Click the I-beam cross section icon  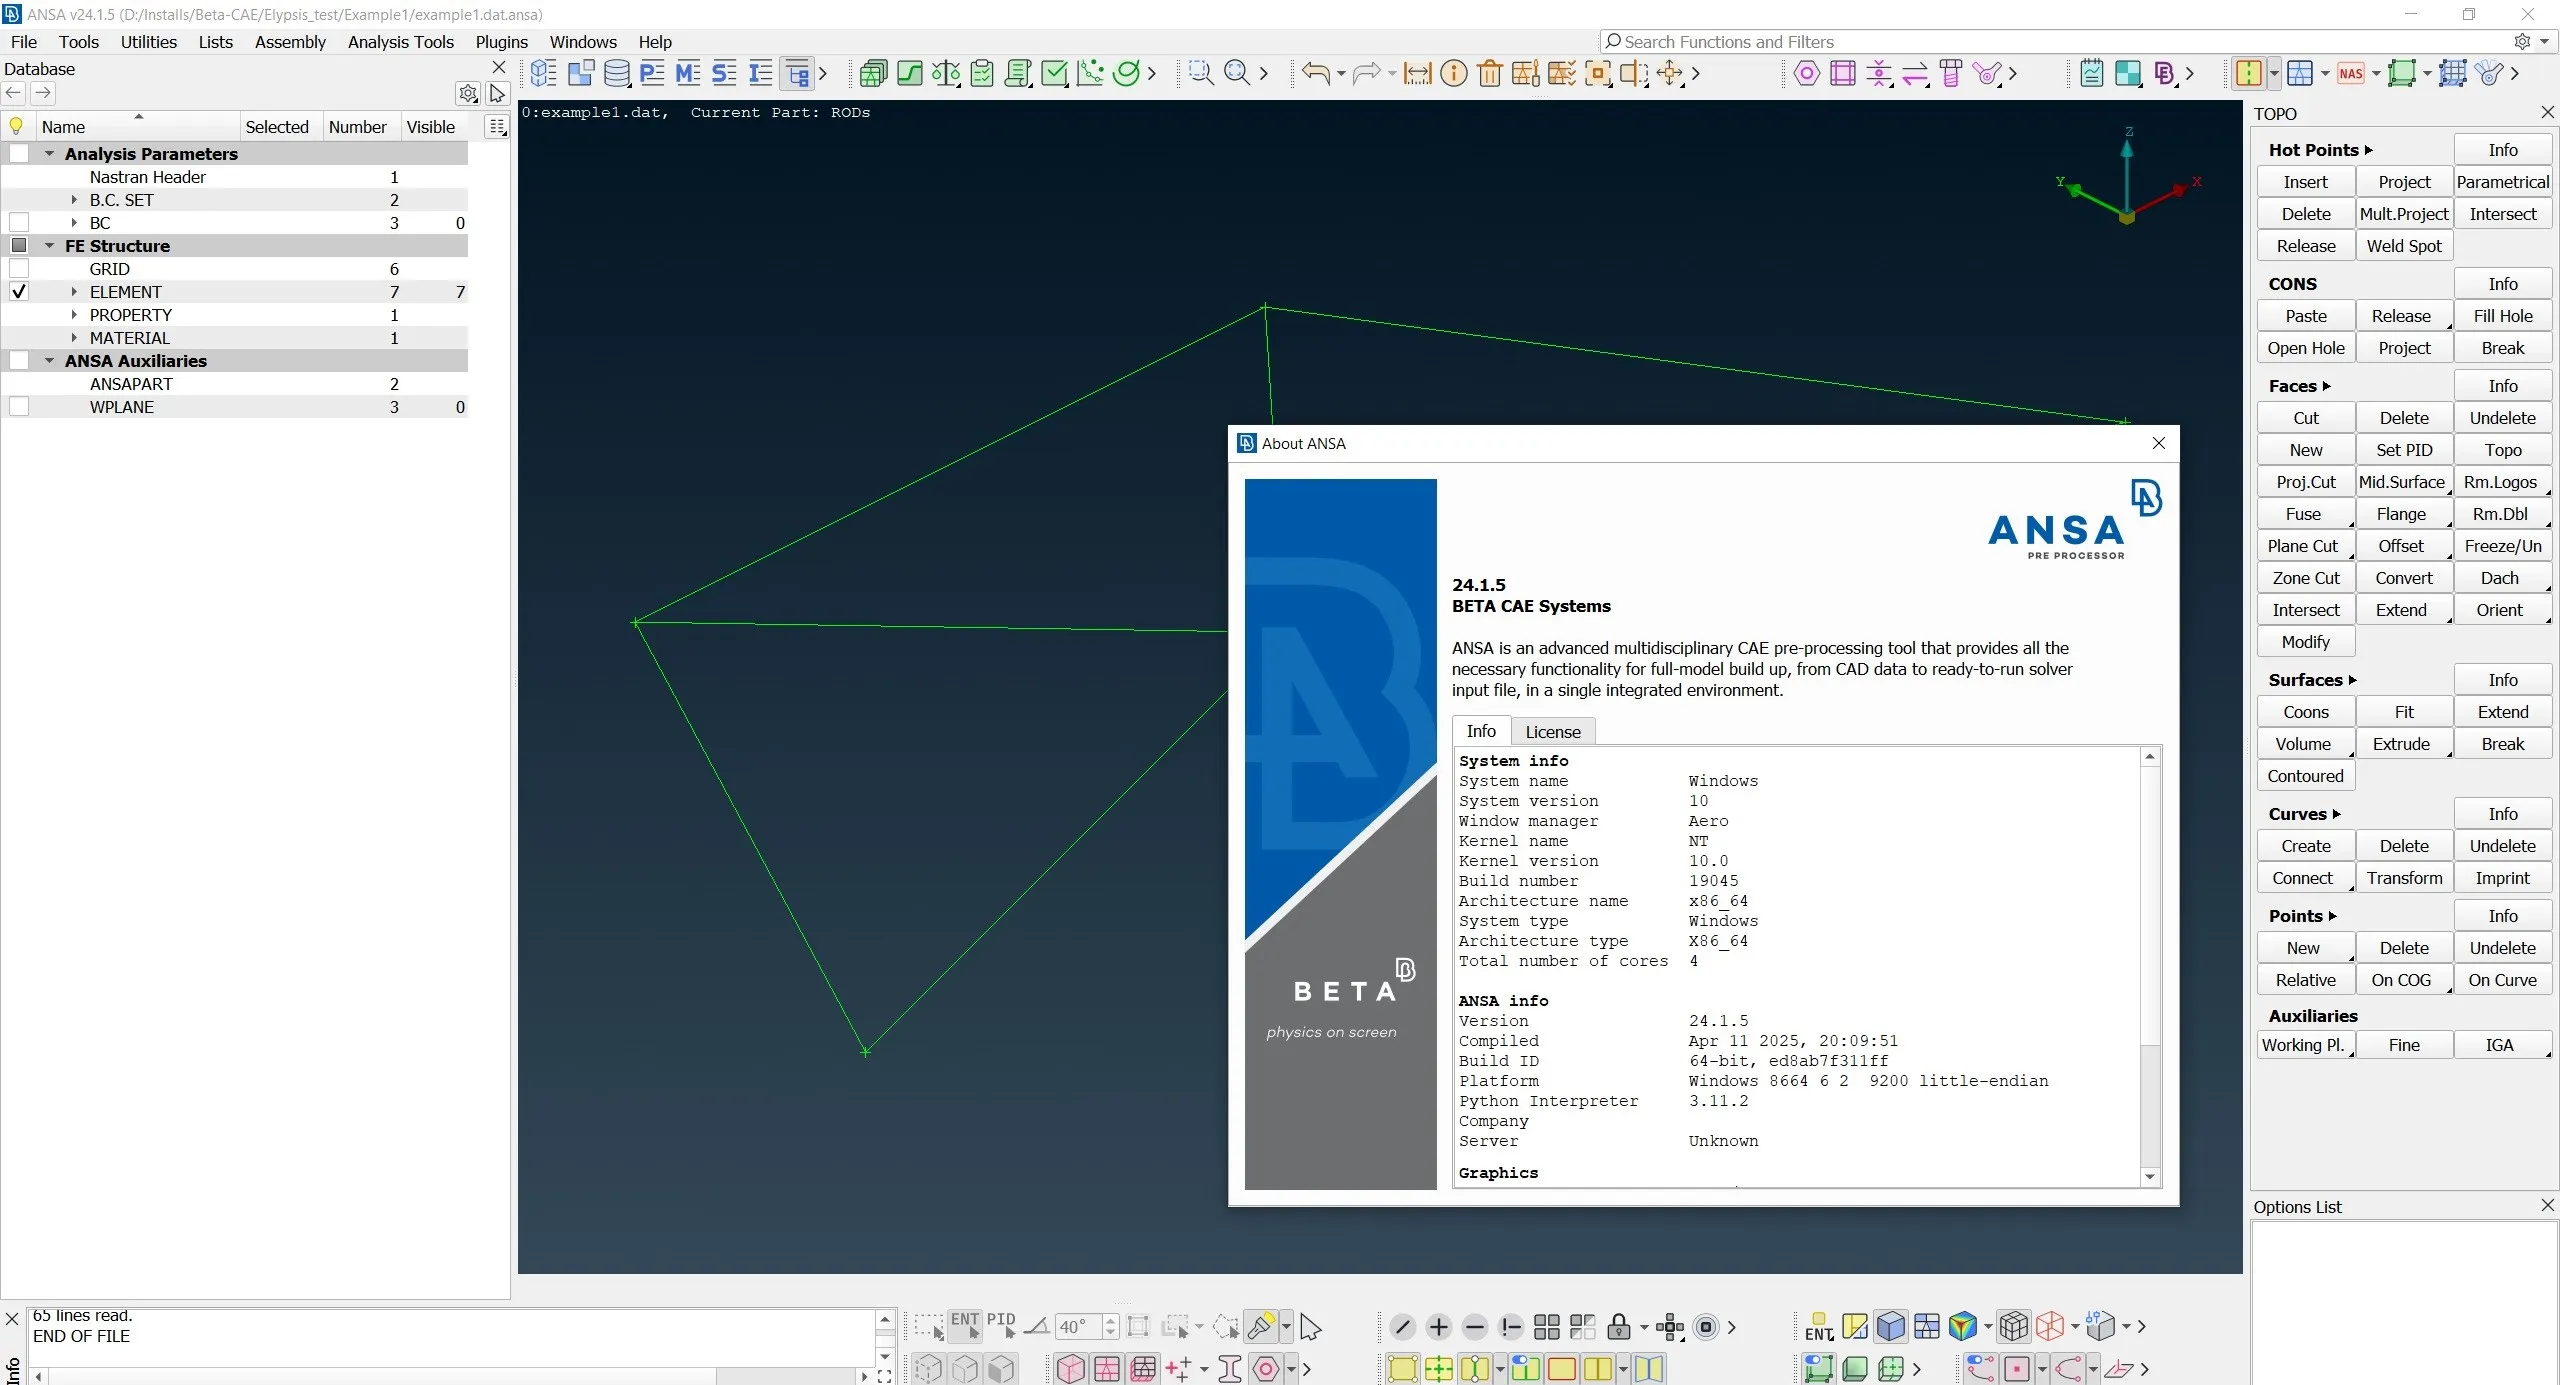(x=1230, y=1368)
